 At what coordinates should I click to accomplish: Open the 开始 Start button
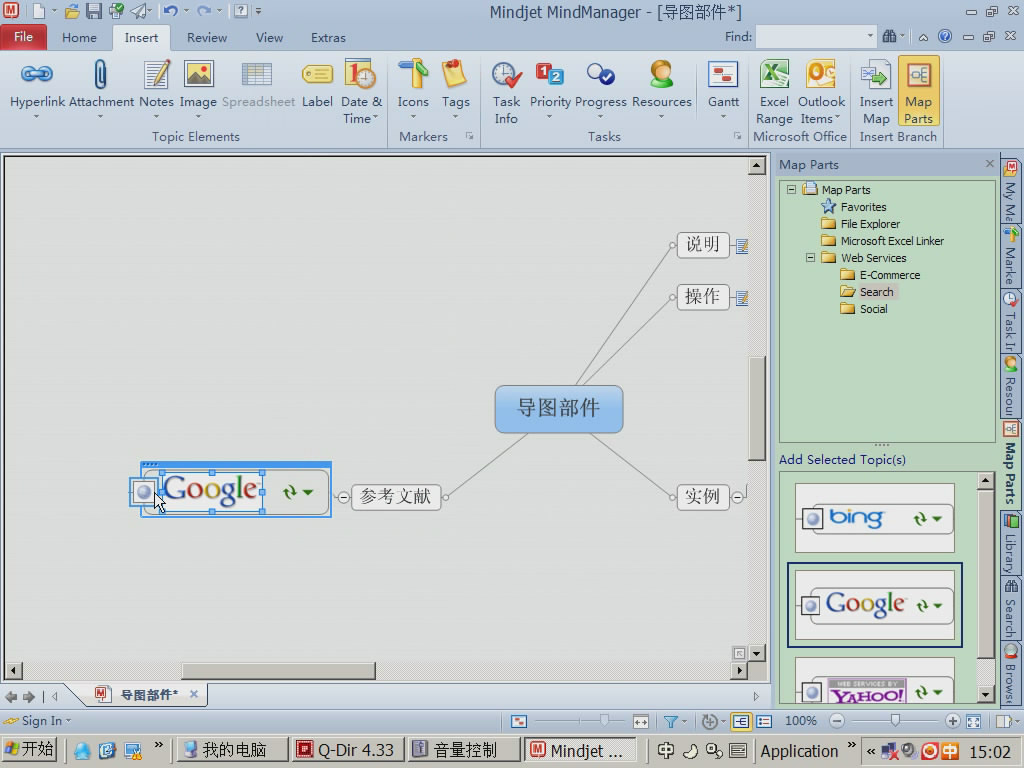point(29,749)
